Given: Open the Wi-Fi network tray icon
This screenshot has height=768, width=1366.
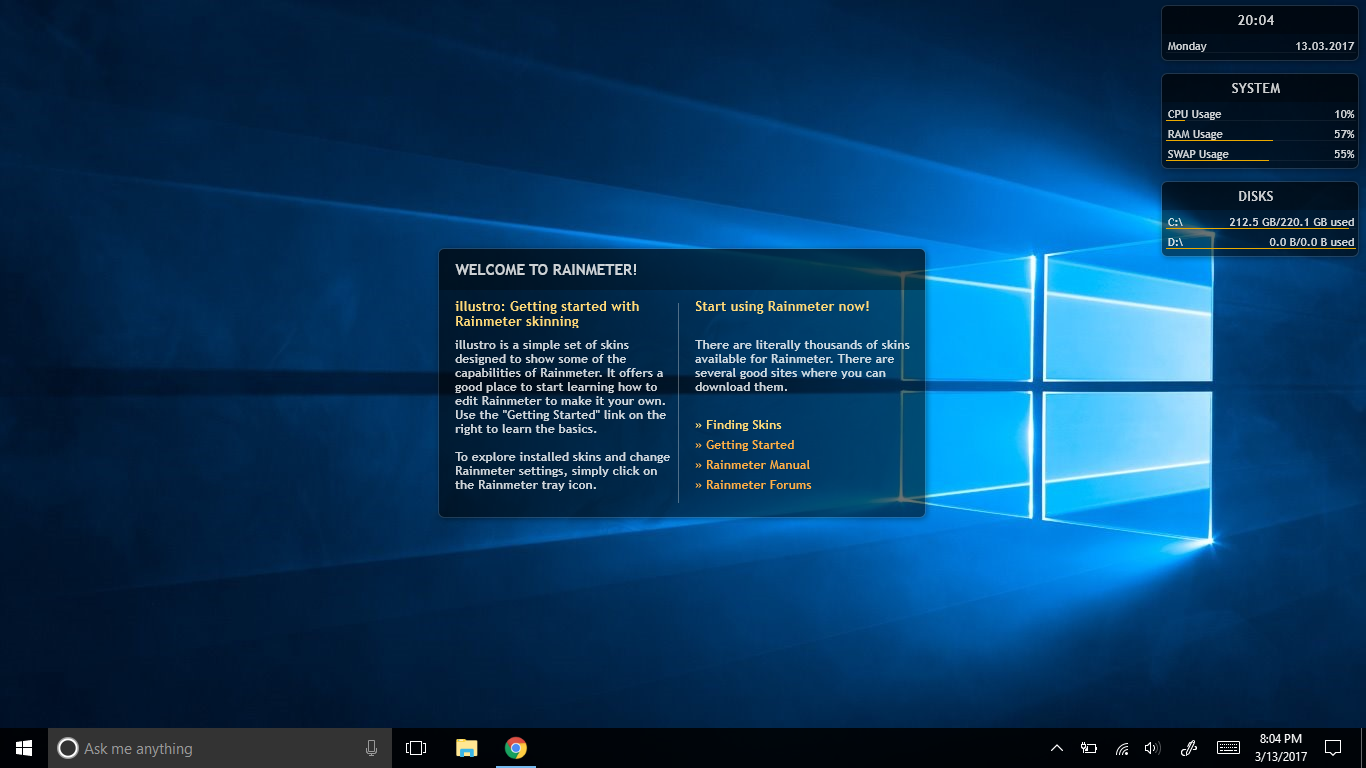Looking at the screenshot, I should point(1122,748).
